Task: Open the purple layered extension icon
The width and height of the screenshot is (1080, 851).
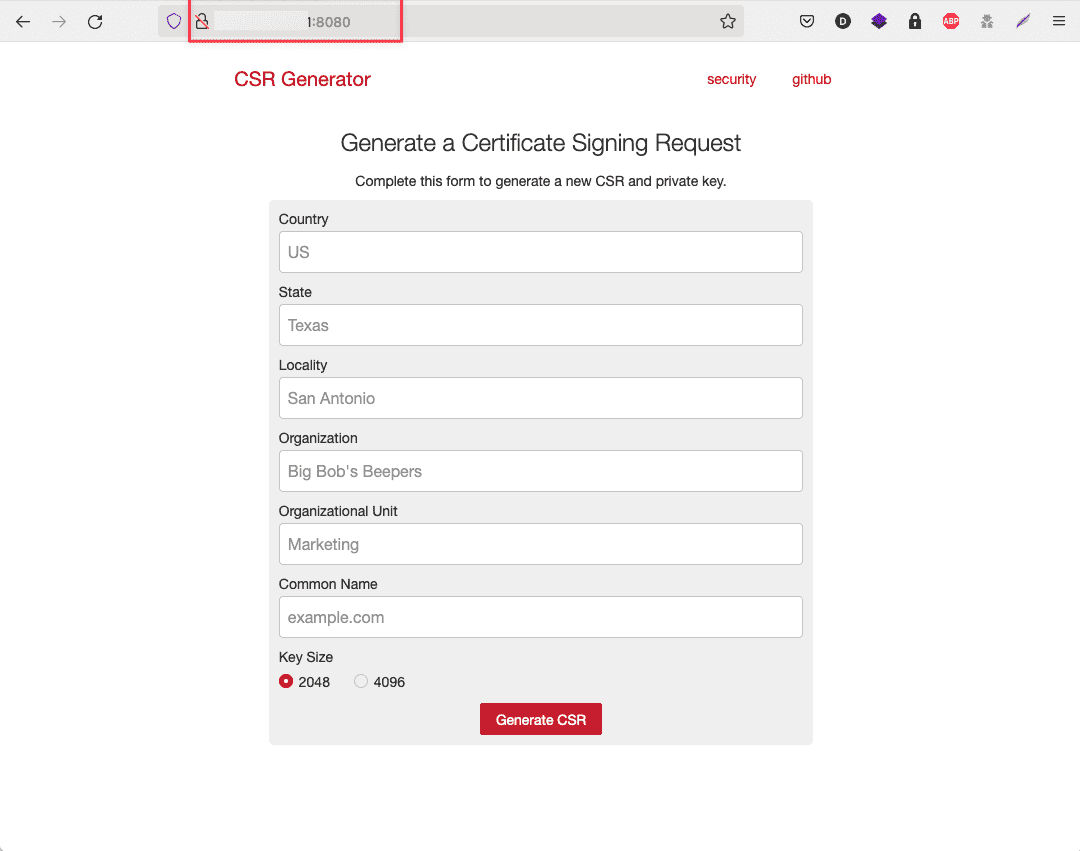Action: point(879,21)
